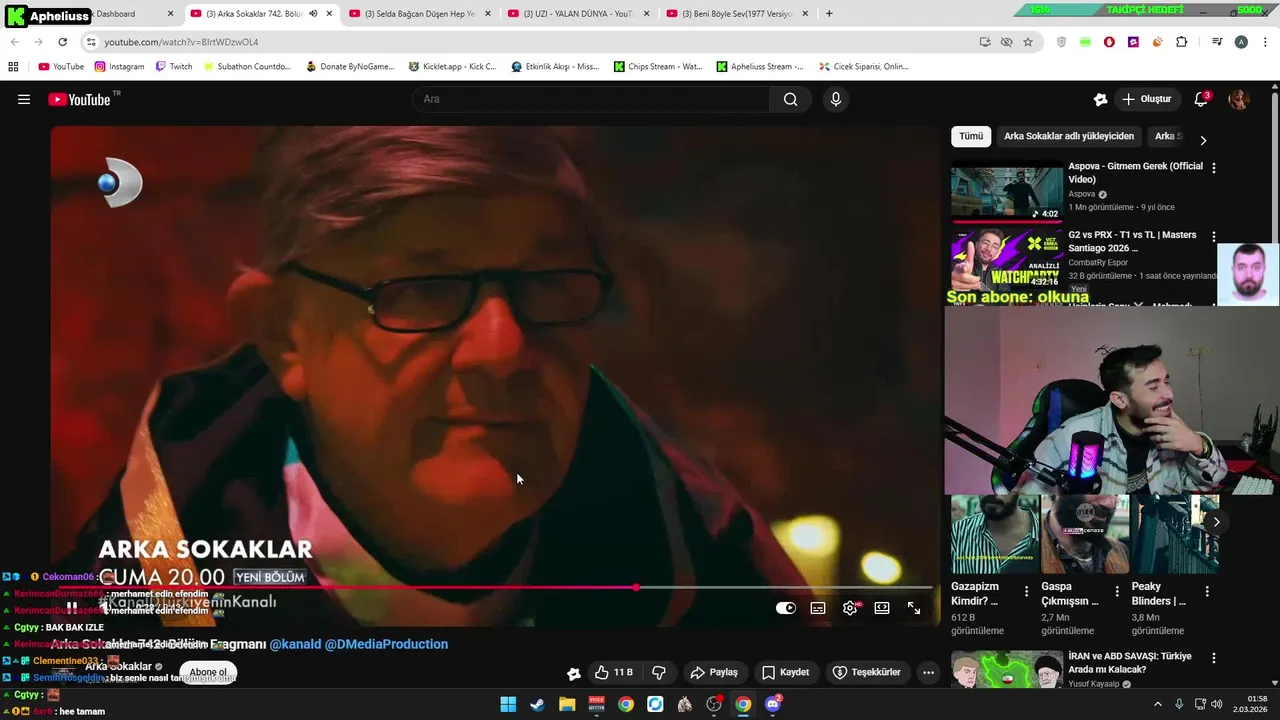1280x720 pixels.
Task: Open the account avatar menu
Action: point(1239,99)
